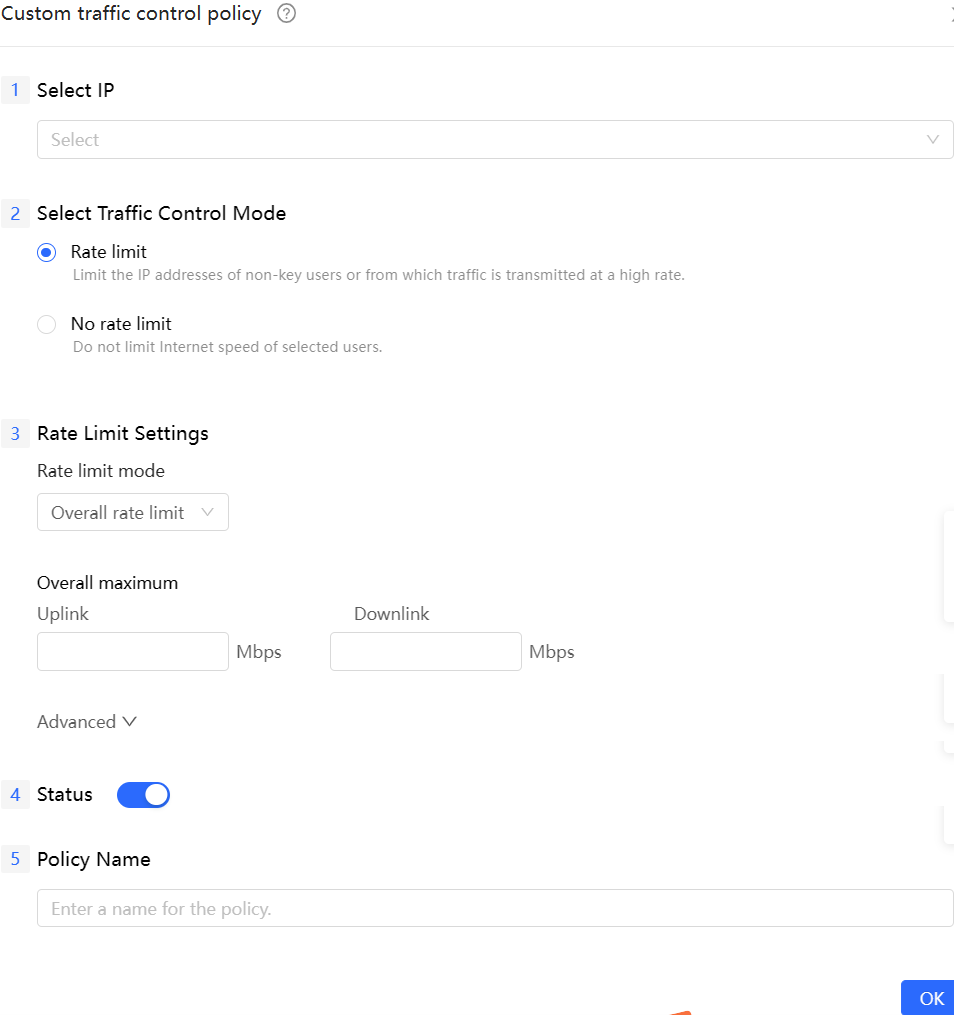
Task: Toggle the Status switch off
Action: (143, 795)
